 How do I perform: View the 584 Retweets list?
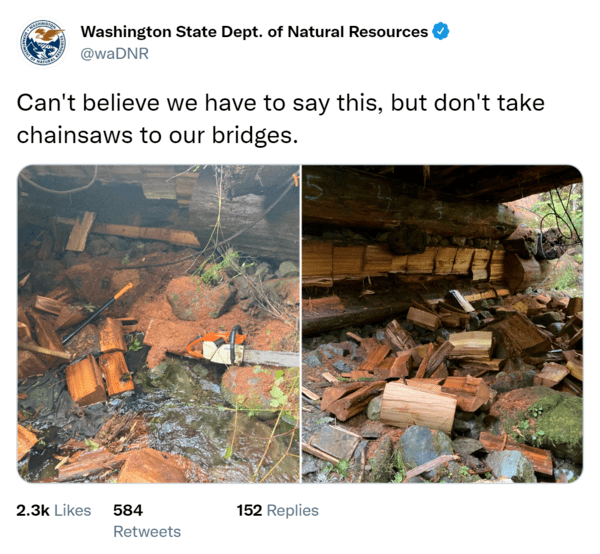[147, 521]
